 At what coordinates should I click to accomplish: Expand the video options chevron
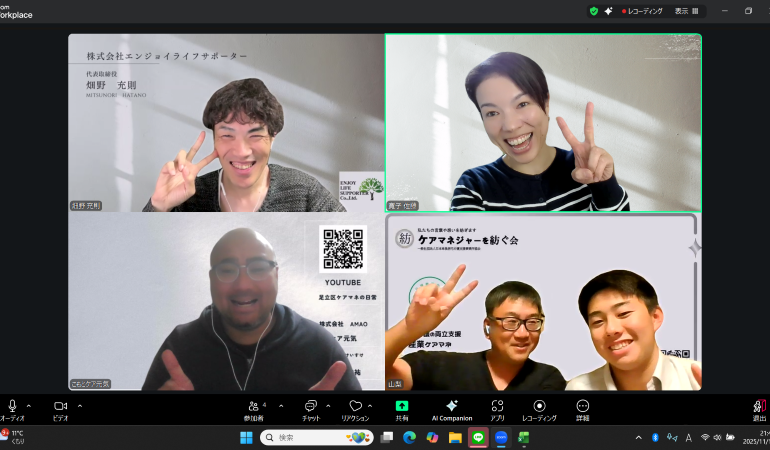coord(80,406)
